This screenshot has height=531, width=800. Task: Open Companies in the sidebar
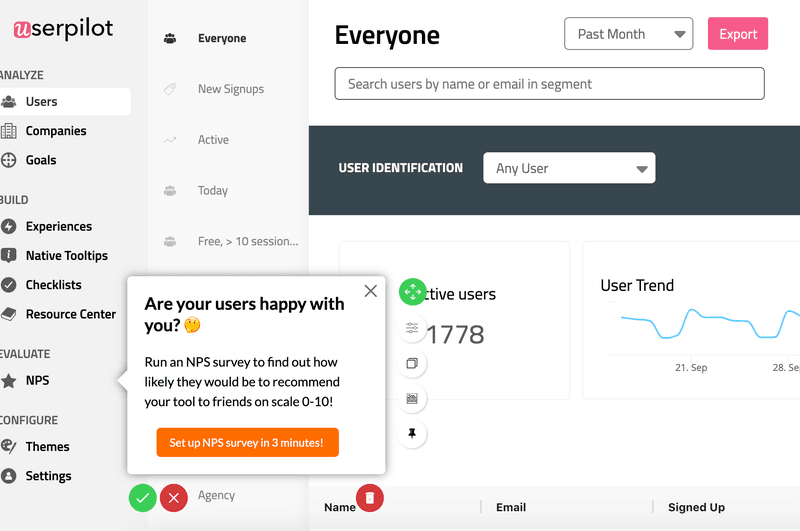56,131
